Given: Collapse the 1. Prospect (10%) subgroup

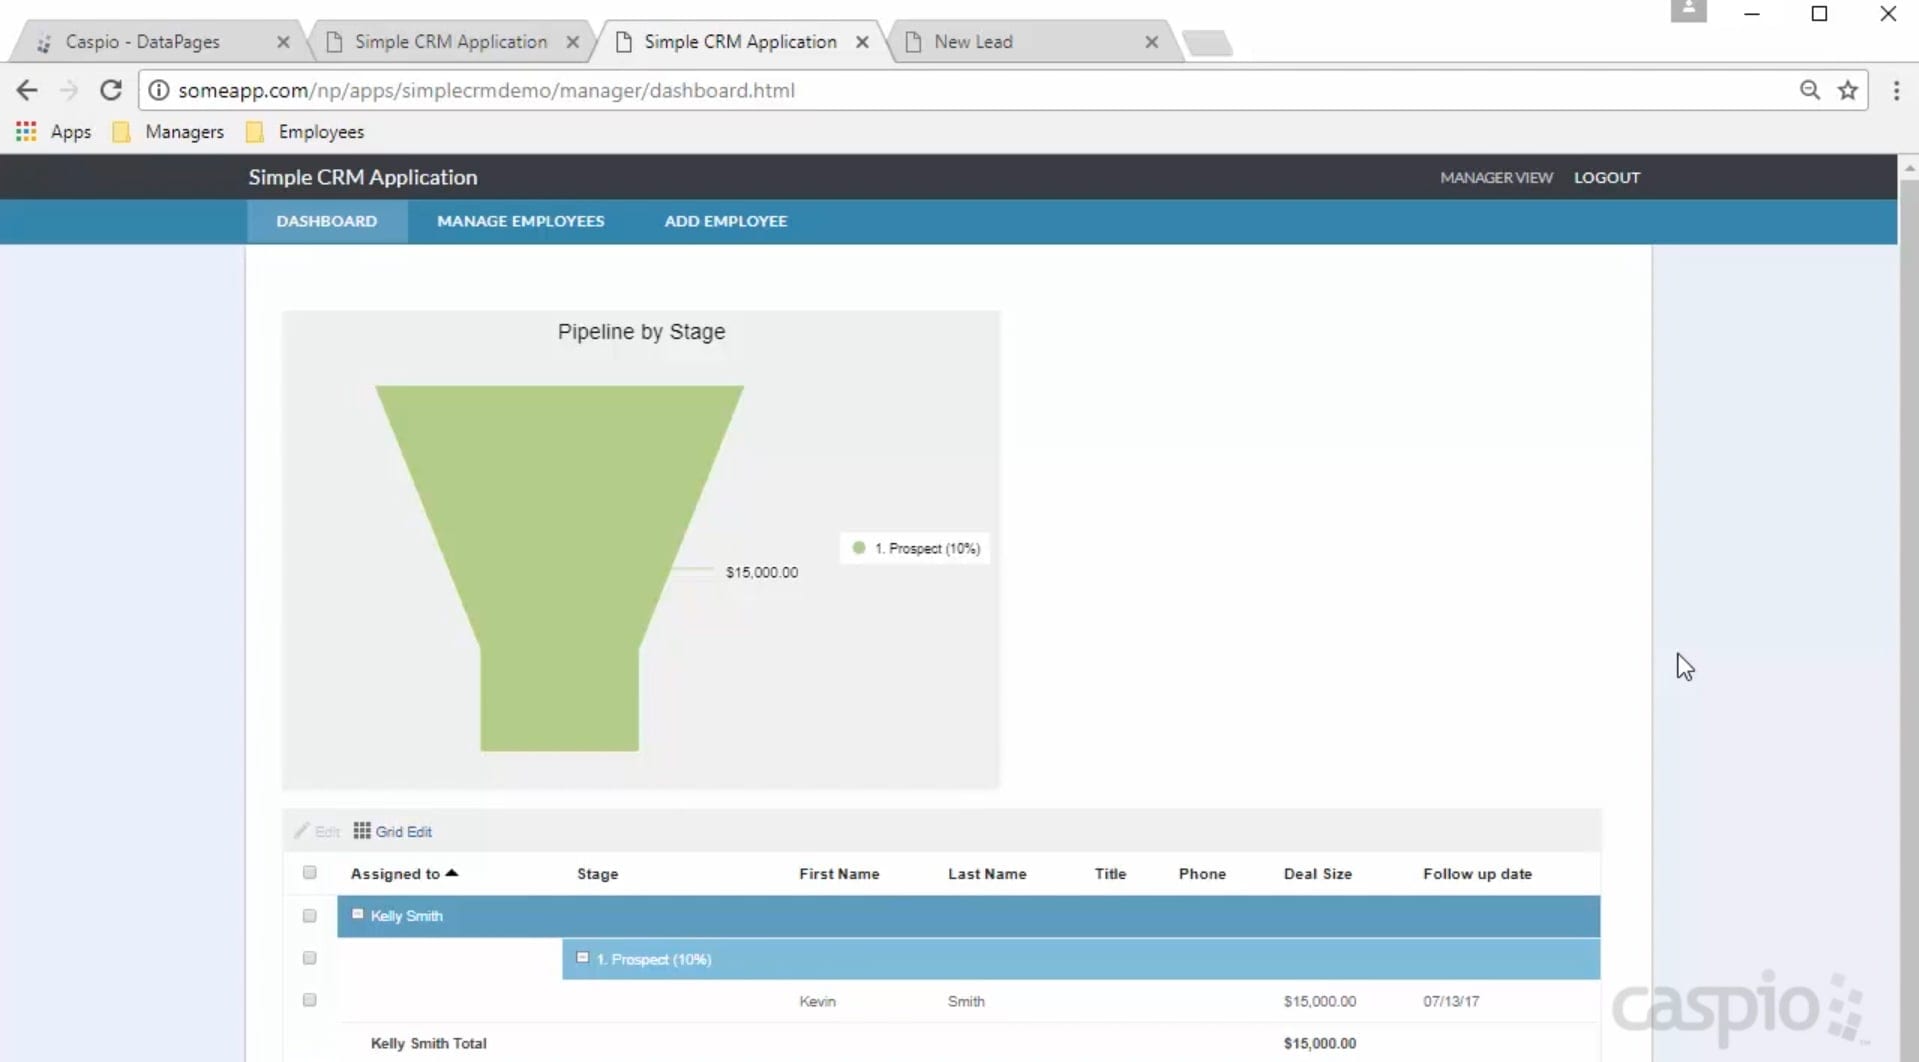Looking at the screenshot, I should pos(582,958).
